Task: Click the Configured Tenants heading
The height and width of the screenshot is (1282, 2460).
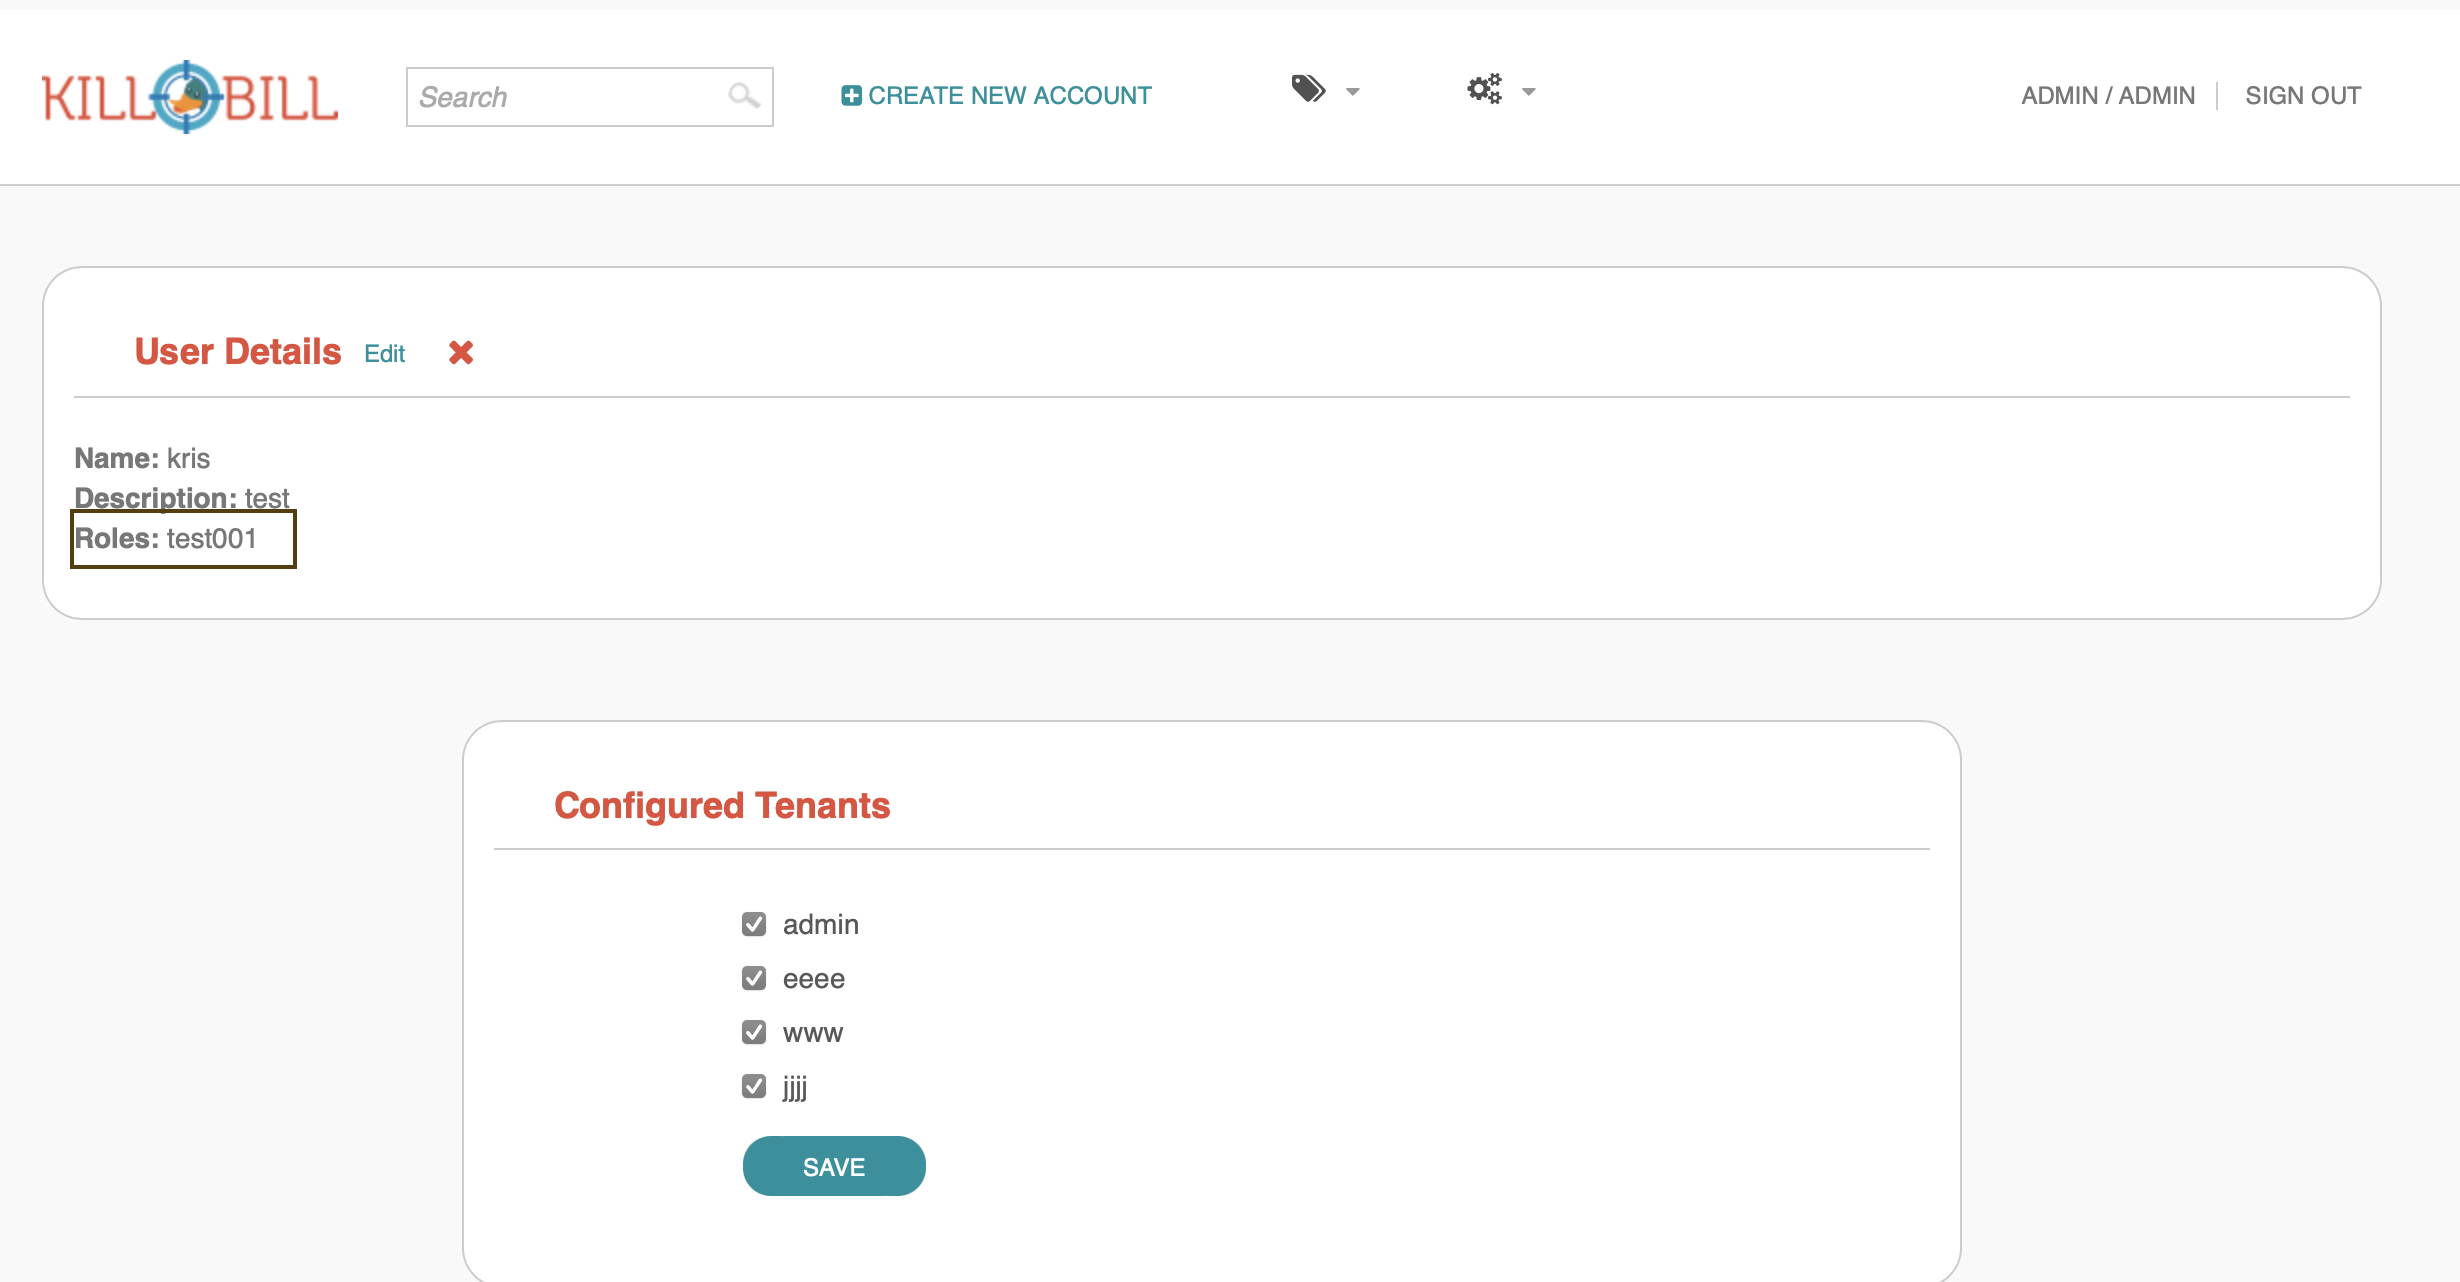Action: 722,805
